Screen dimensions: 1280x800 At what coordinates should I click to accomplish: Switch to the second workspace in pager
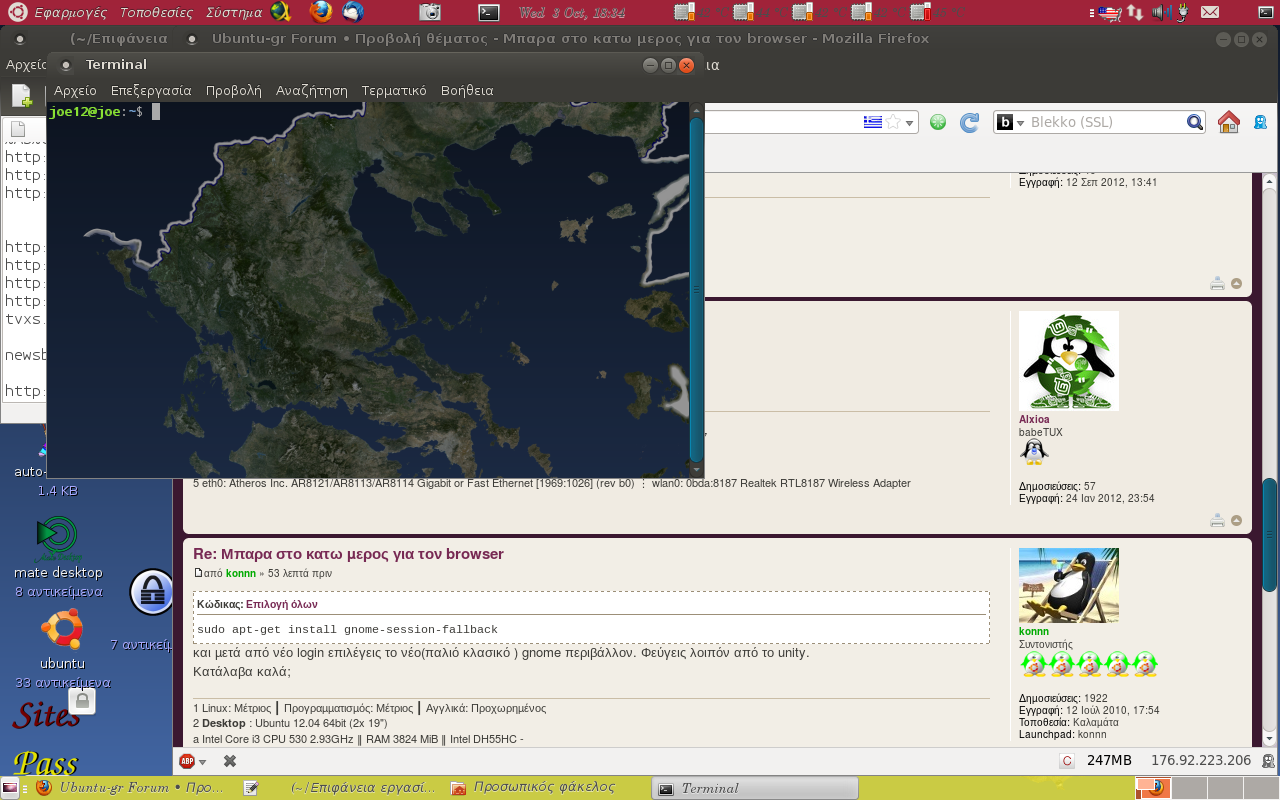(1191, 788)
